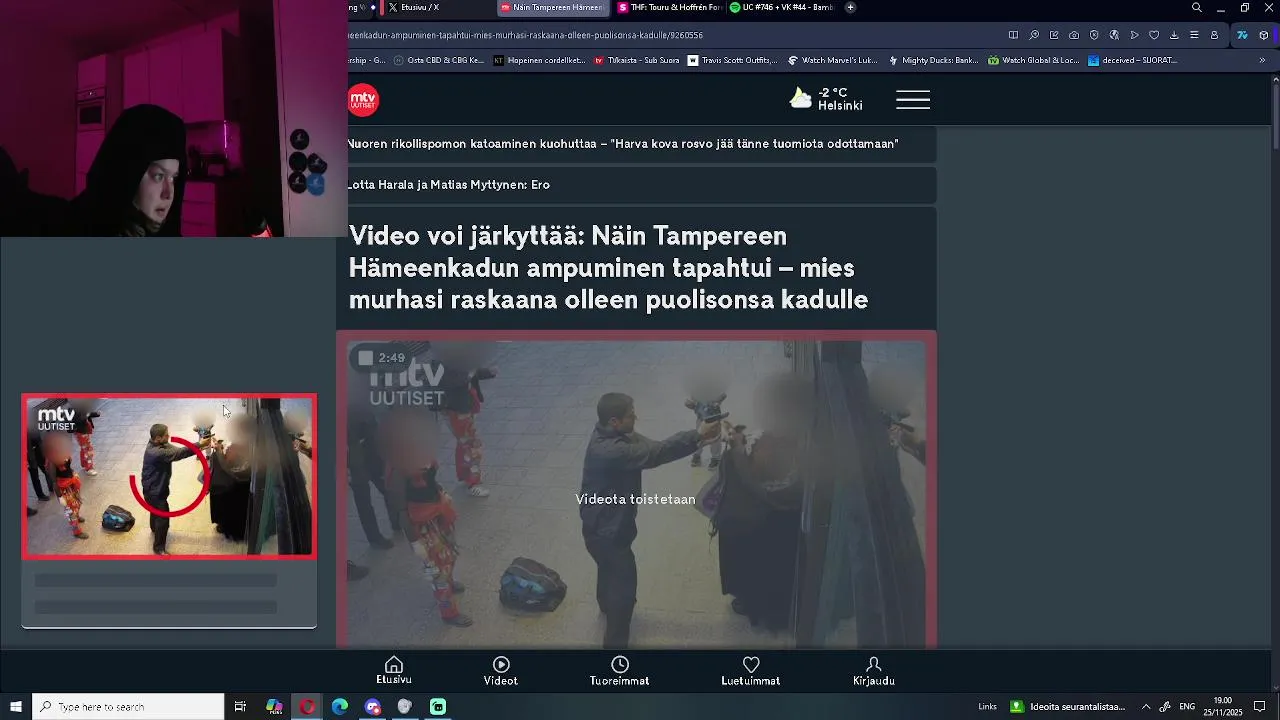
Task: Open the Windows notification center icon
Action: click(1260, 707)
